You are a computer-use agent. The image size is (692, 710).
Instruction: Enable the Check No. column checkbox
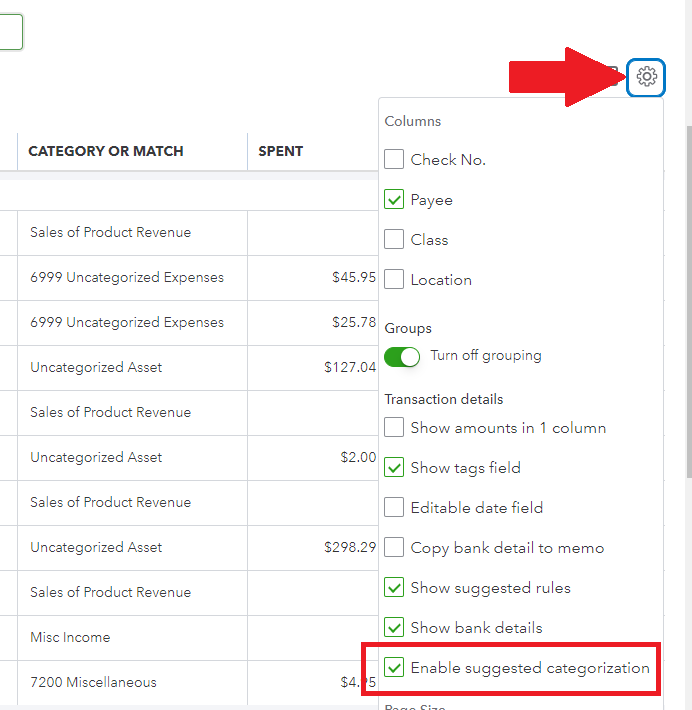[394, 160]
